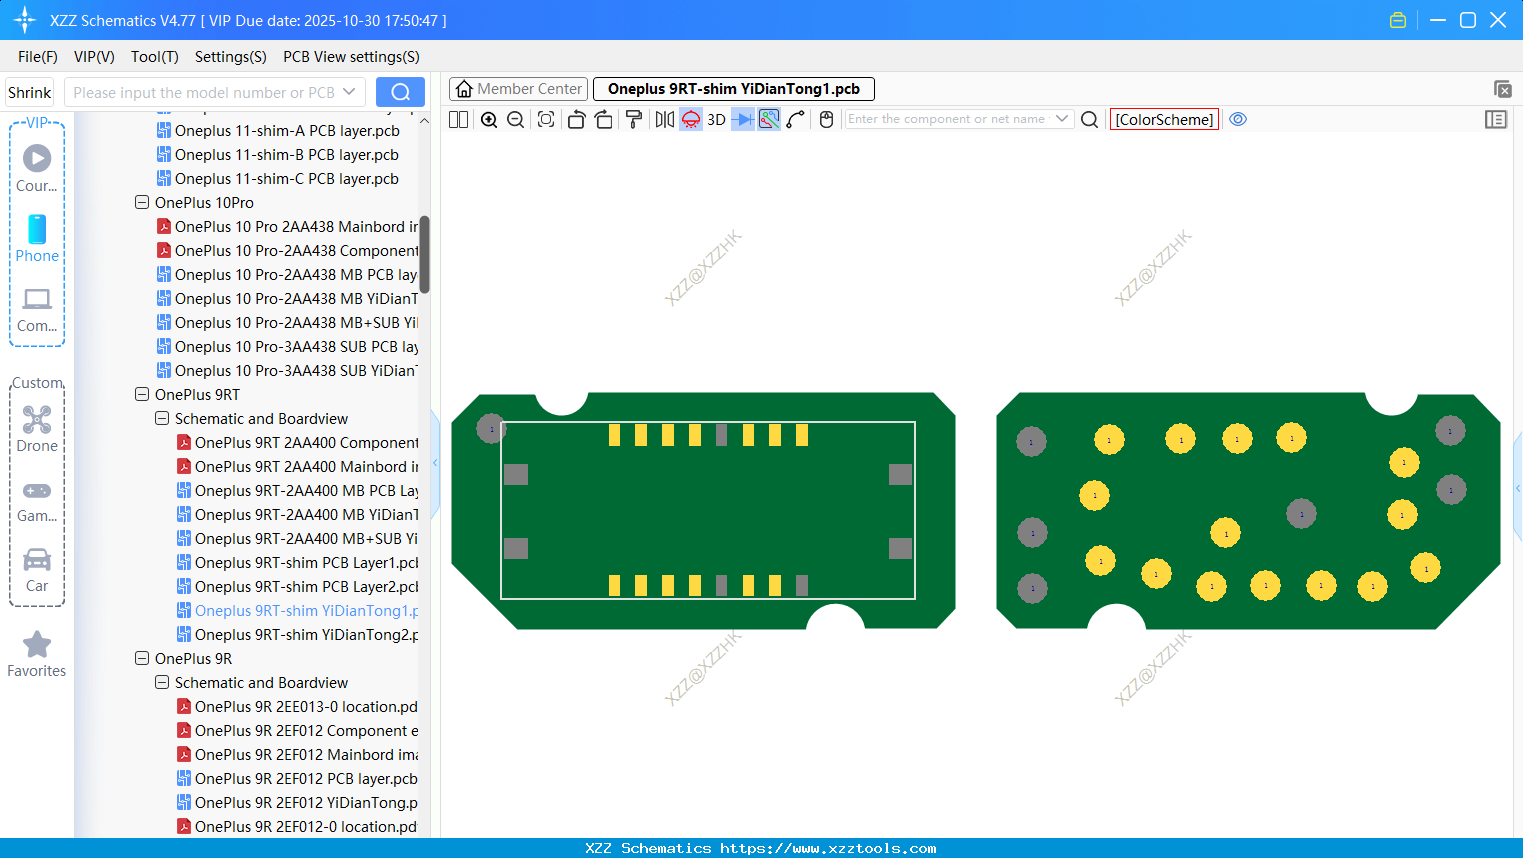Open Favorites
1523x858 pixels.
pyautogui.click(x=37, y=655)
